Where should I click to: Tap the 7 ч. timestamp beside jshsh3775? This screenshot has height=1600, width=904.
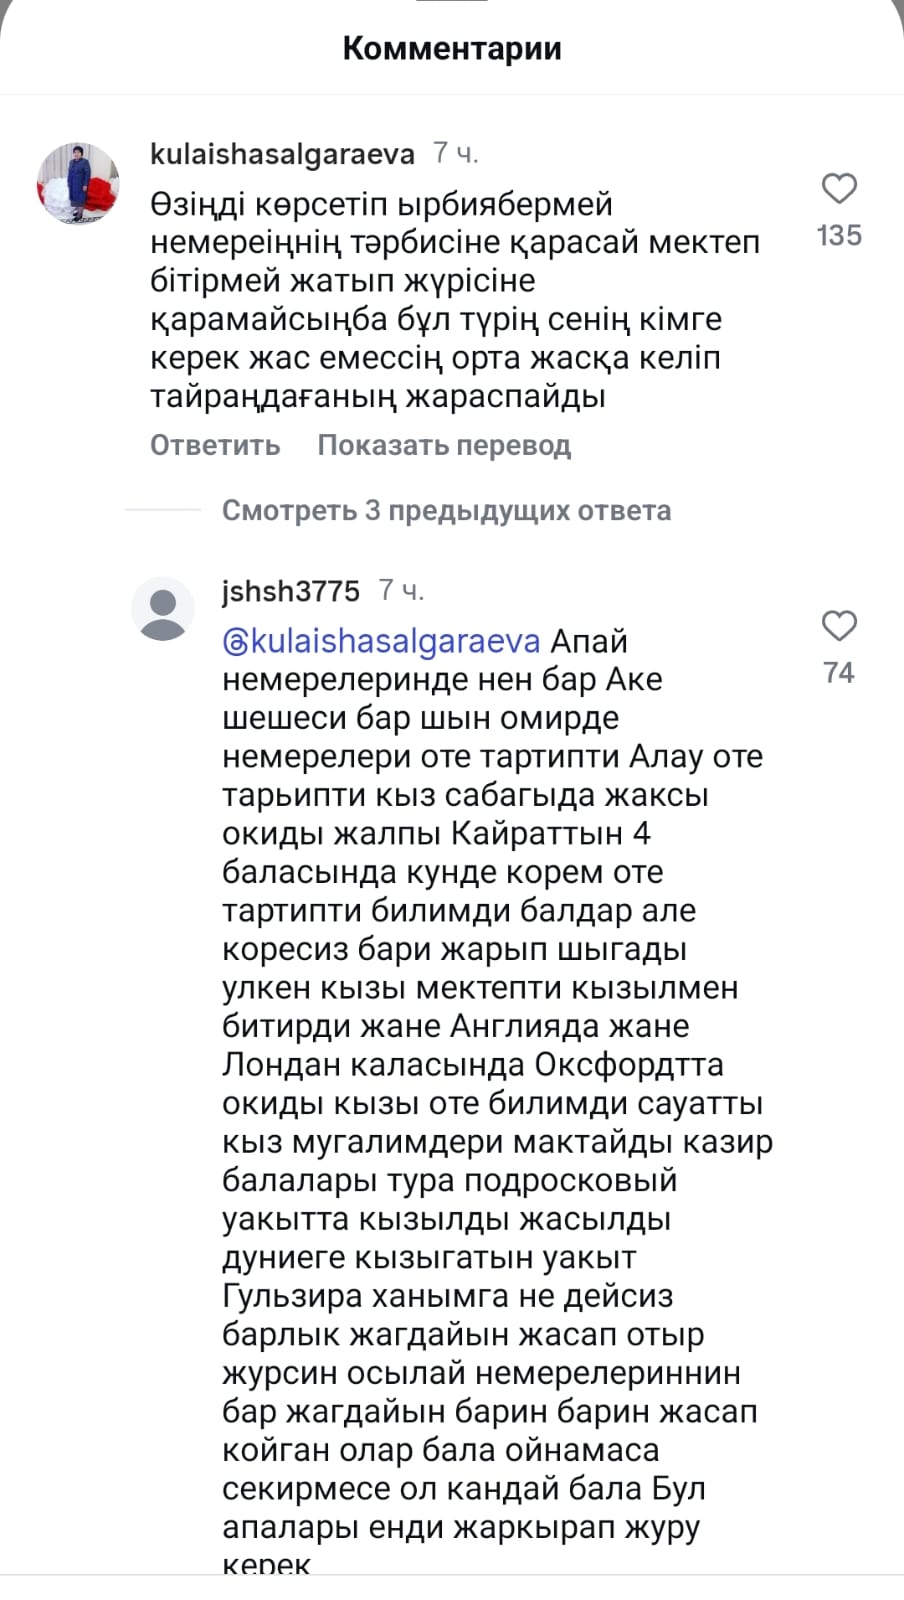pos(401,591)
